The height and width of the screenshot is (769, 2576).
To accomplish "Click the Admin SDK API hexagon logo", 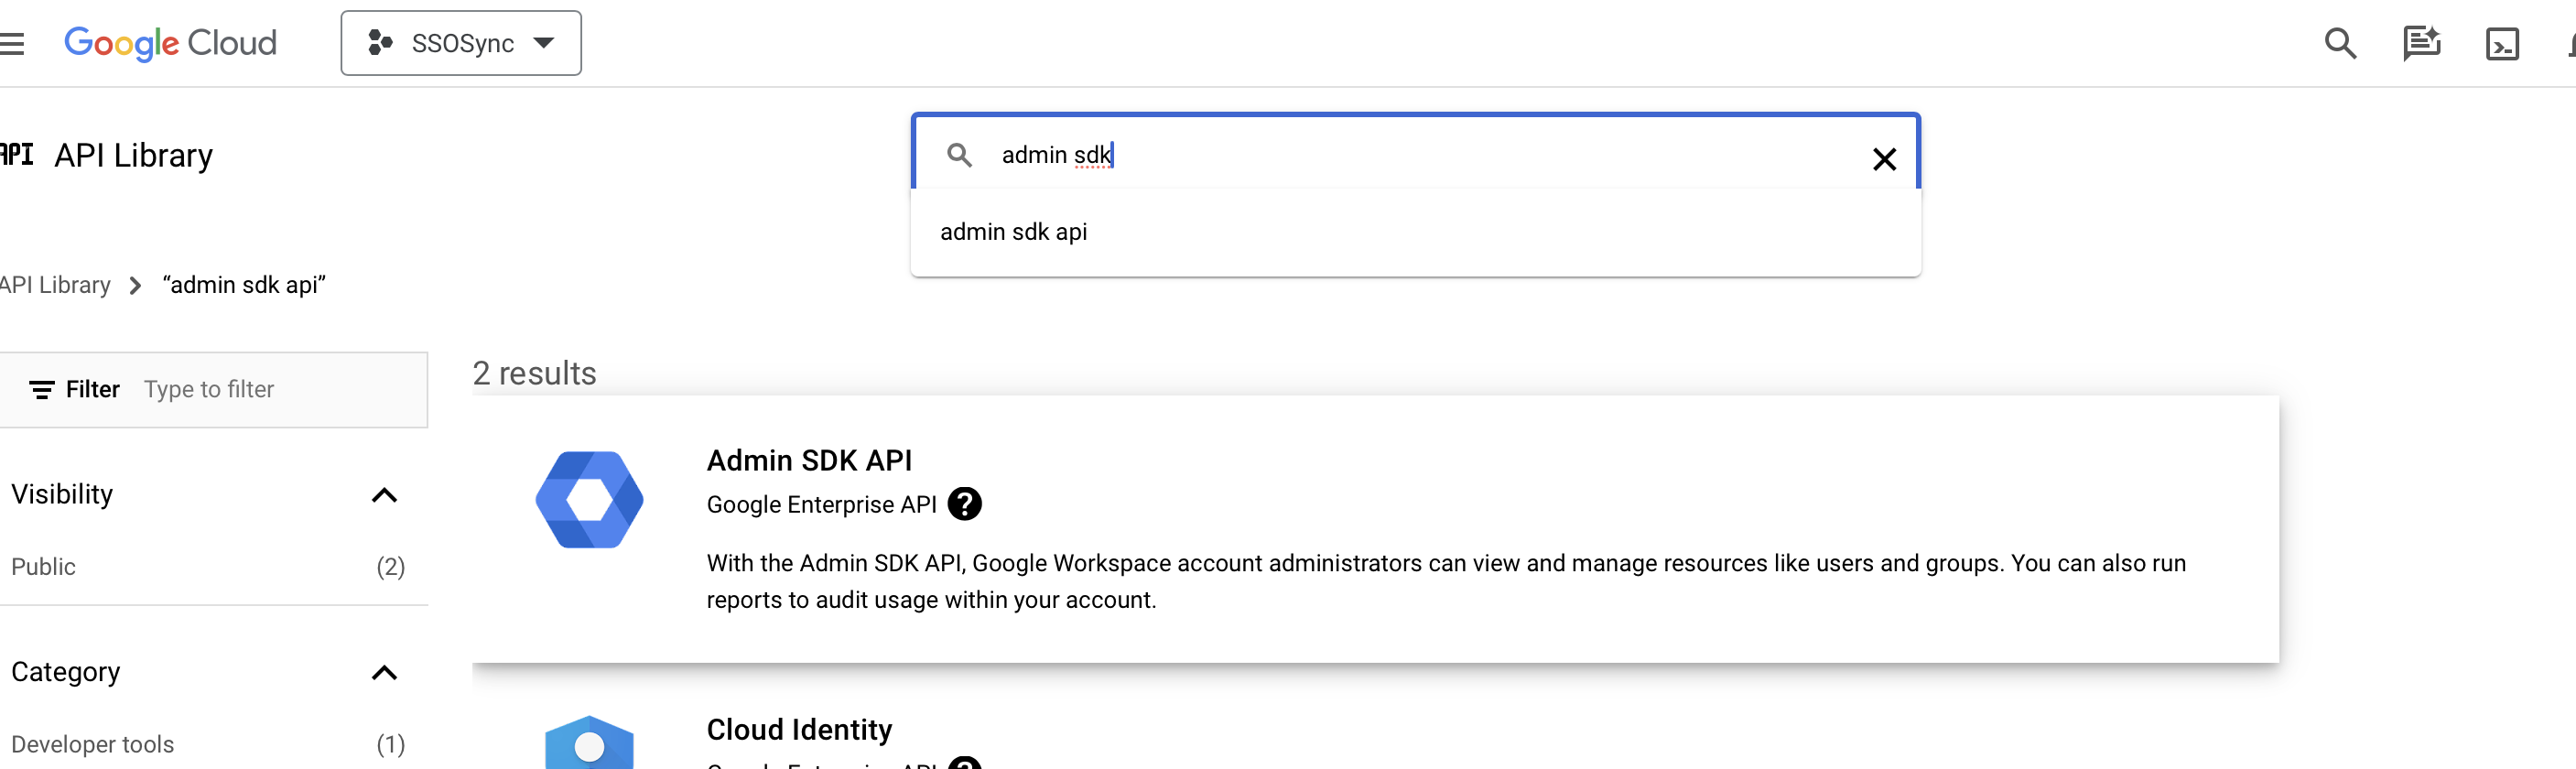I will click(589, 499).
